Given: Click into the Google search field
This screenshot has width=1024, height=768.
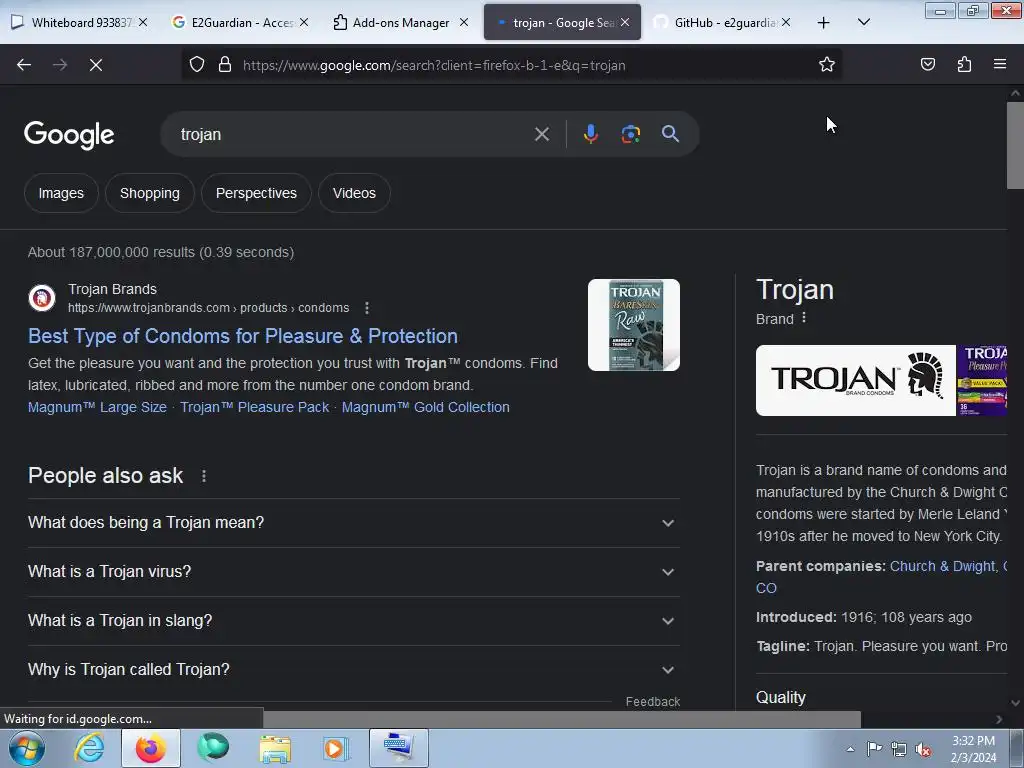Looking at the screenshot, I should (353, 135).
